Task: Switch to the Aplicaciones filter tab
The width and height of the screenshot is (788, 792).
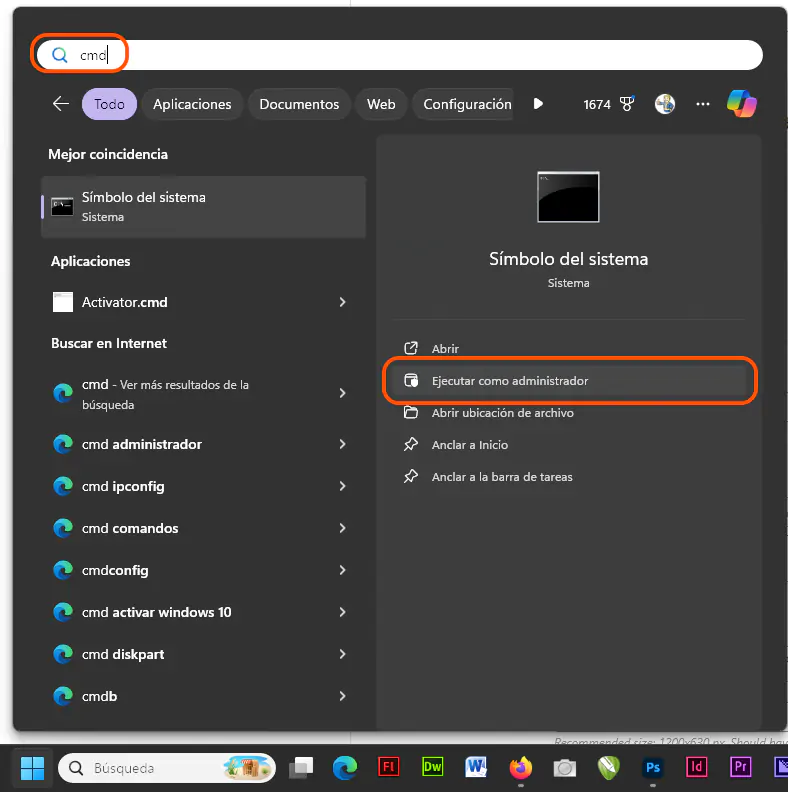Action: point(192,104)
